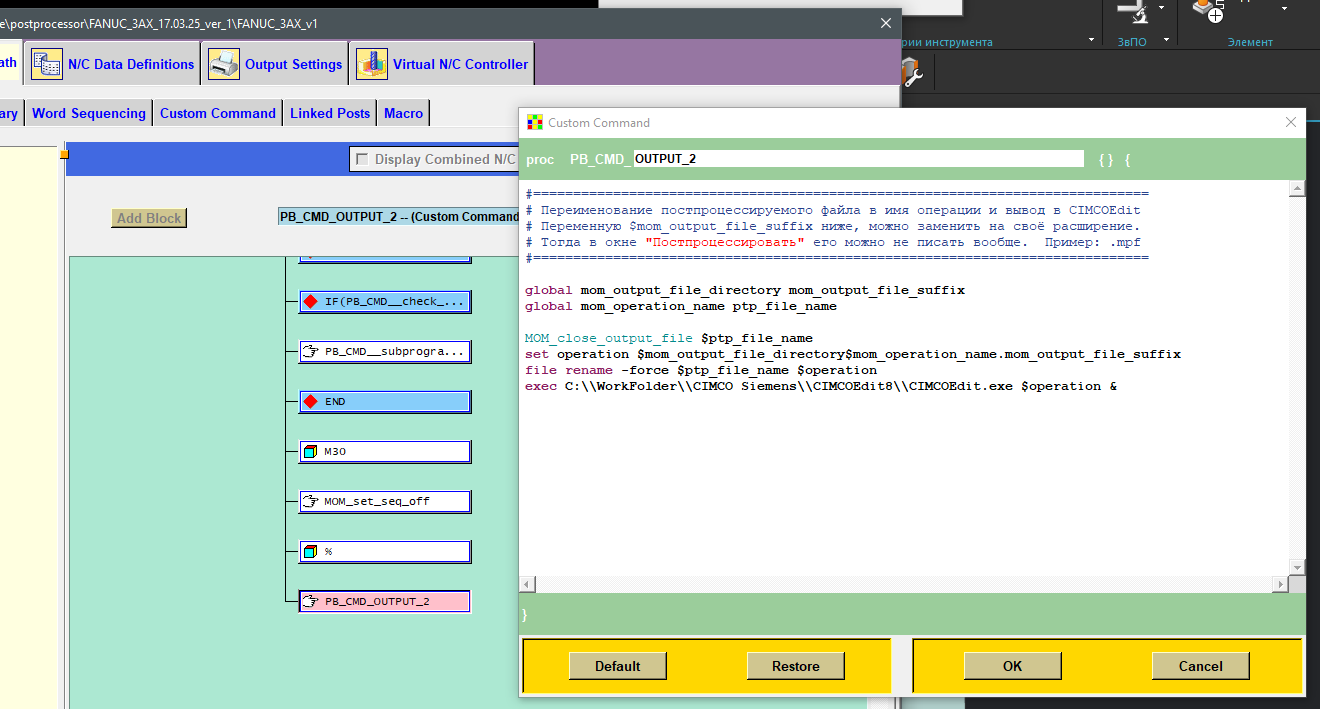Click the horizontal scrollbar right arrow
1320x709 pixels.
point(1279,584)
